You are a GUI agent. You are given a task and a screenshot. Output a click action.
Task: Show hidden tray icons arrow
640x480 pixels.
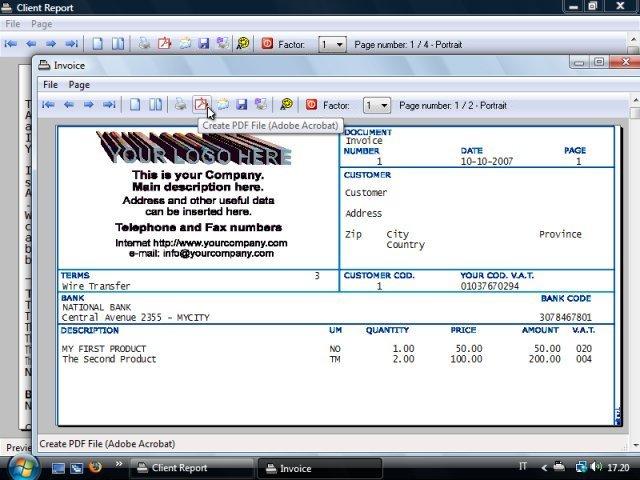(x=544, y=467)
